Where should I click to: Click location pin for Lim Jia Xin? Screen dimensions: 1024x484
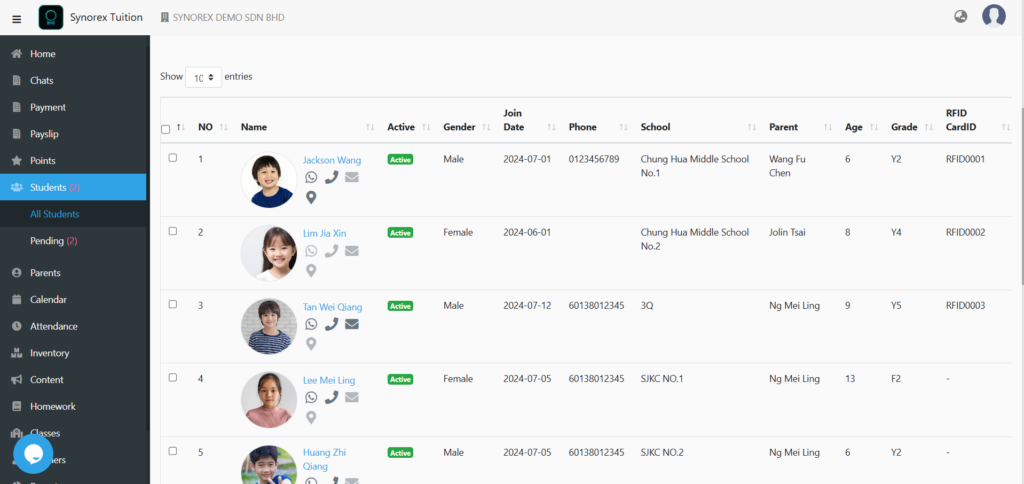(x=311, y=270)
